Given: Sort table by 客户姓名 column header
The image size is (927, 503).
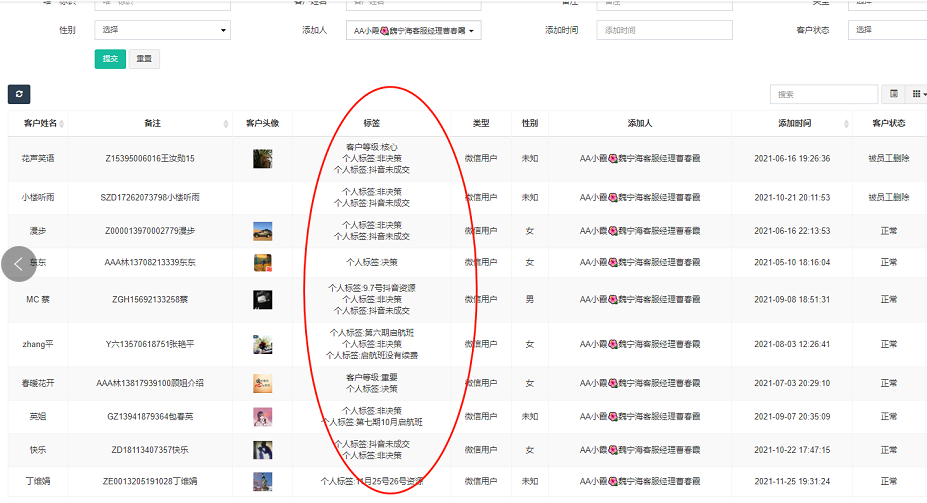Looking at the screenshot, I should (x=39, y=123).
